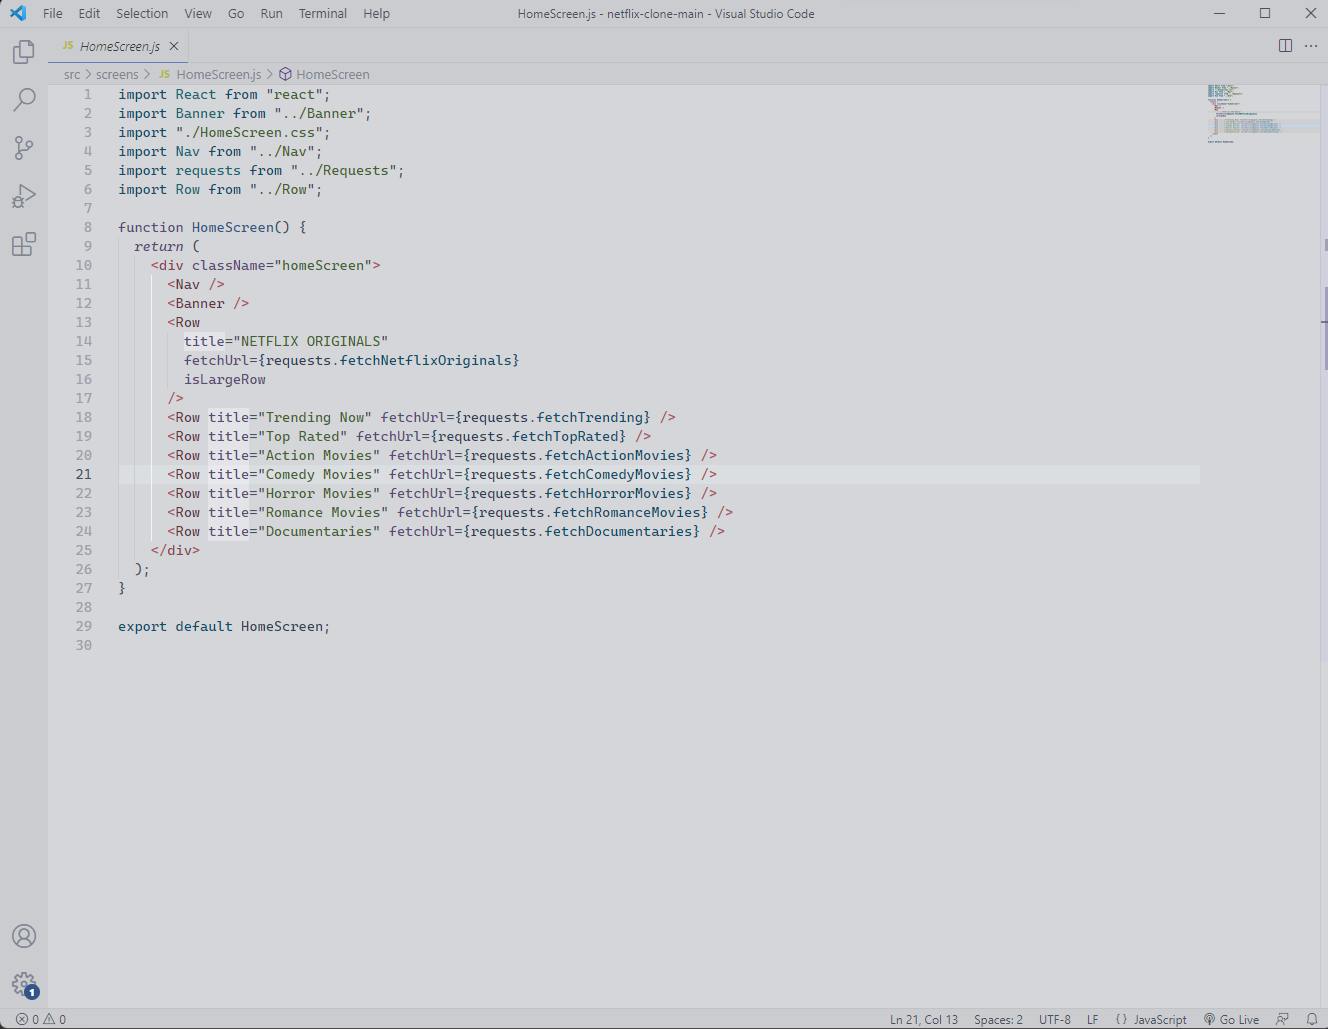Open the Help menu
Screen dimensions: 1328x1029
tap(376, 13)
